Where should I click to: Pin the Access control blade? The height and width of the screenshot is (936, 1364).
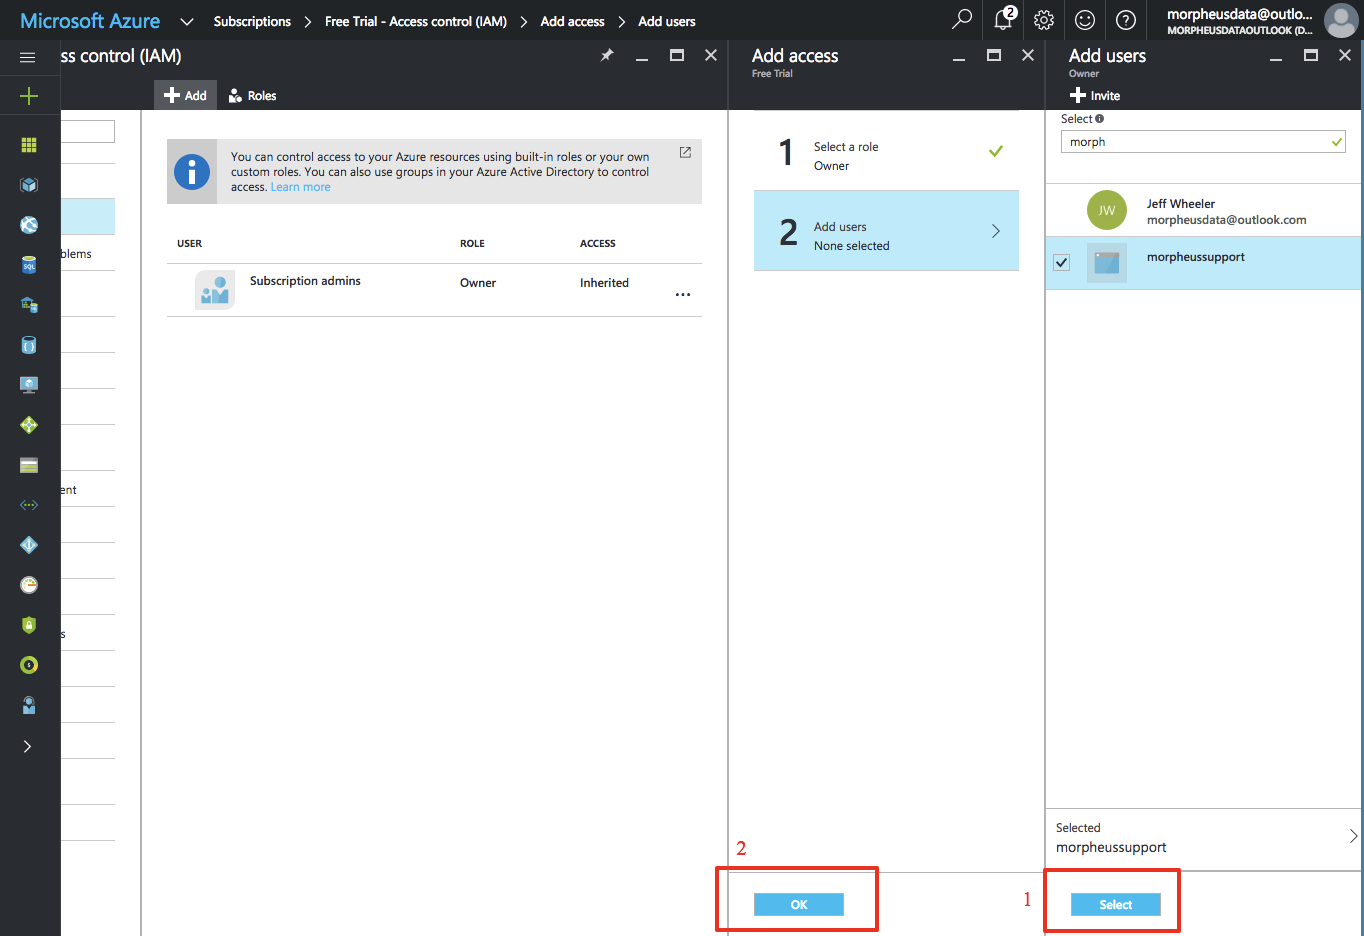tap(606, 56)
